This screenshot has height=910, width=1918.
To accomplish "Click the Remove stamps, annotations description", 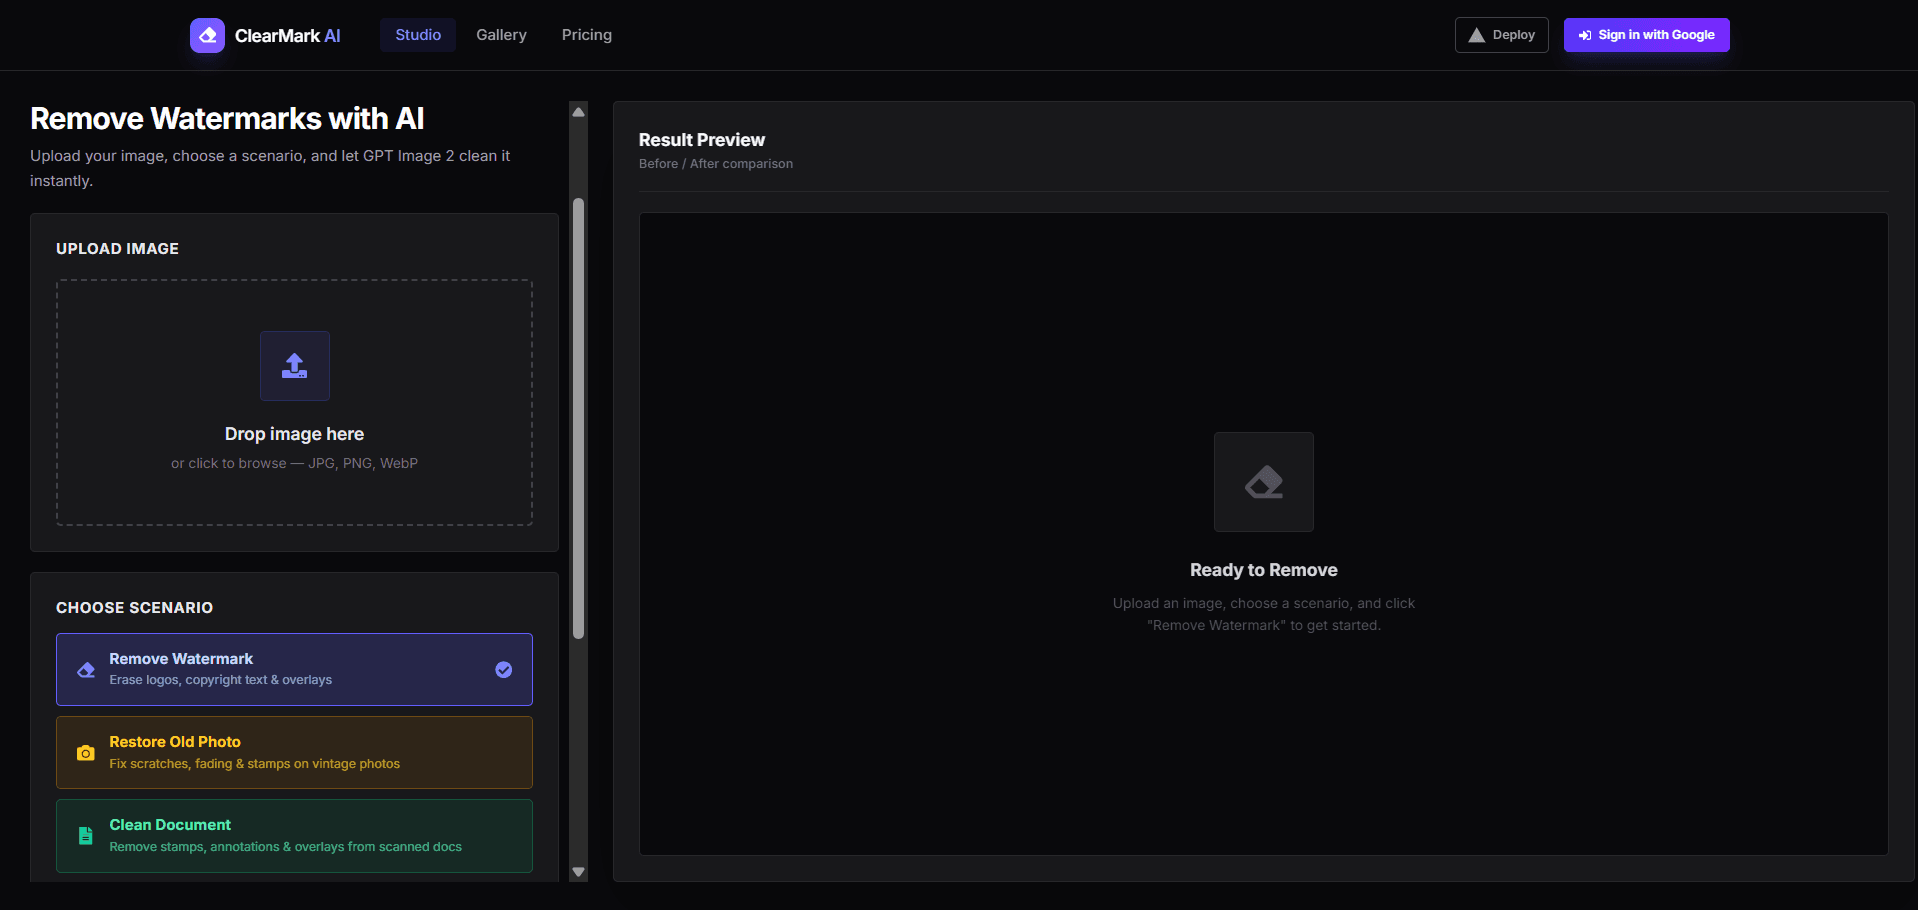I will (x=286, y=847).
